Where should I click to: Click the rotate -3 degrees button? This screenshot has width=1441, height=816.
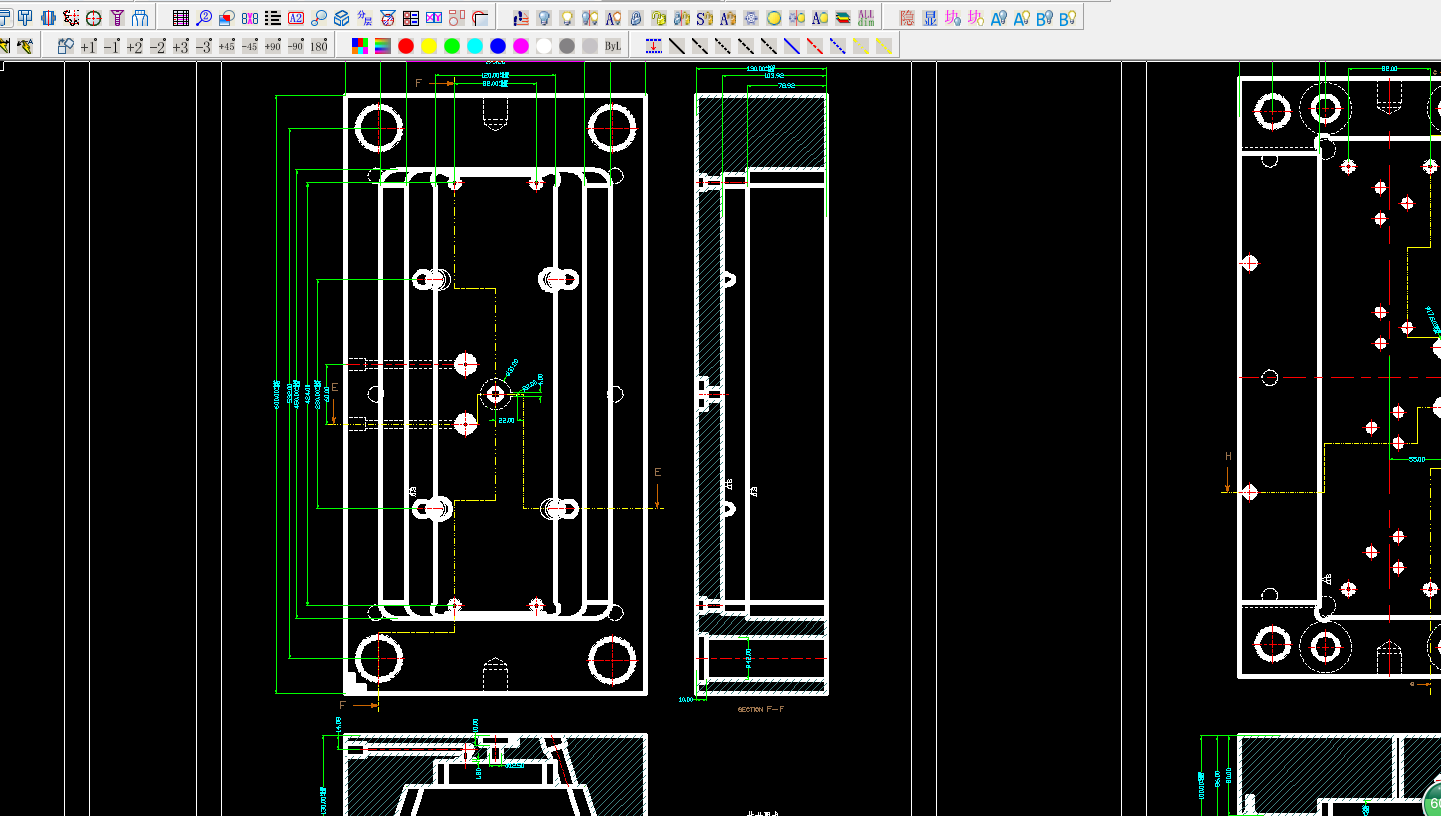coord(203,46)
